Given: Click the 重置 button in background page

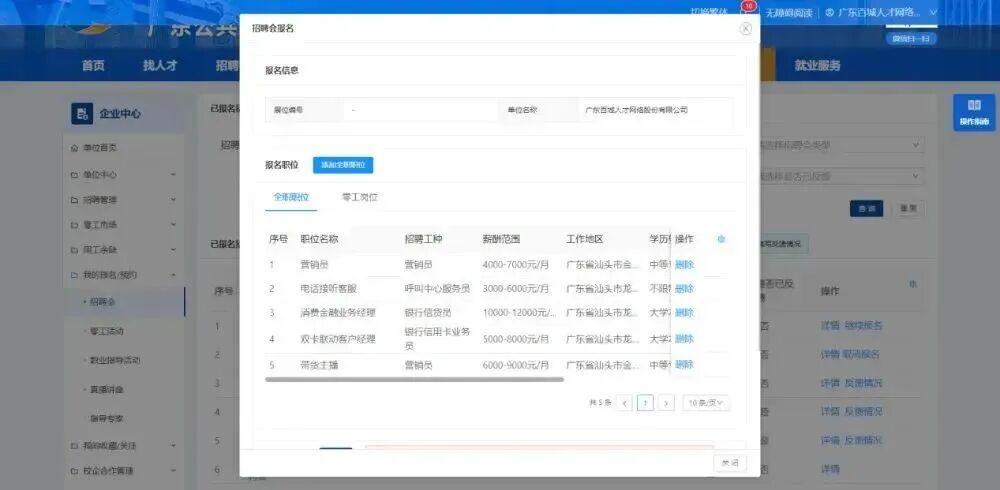Looking at the screenshot, I should pyautogui.click(x=908, y=208).
